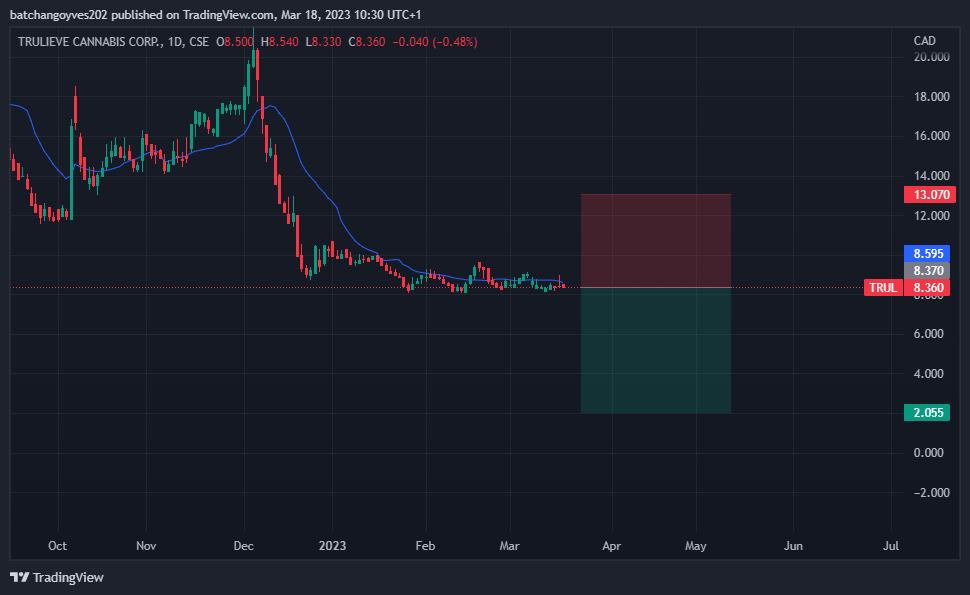Image resolution: width=970 pixels, height=595 pixels.
Task: Click the 16.000 price axis label
Action: tap(931, 136)
